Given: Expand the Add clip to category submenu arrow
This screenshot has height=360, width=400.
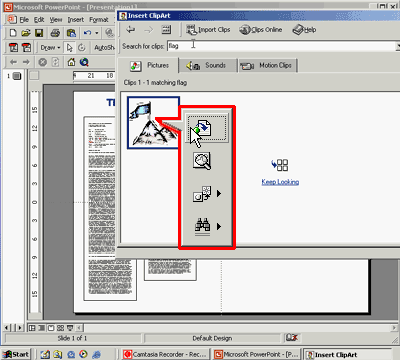Looking at the screenshot, I should [219, 193].
